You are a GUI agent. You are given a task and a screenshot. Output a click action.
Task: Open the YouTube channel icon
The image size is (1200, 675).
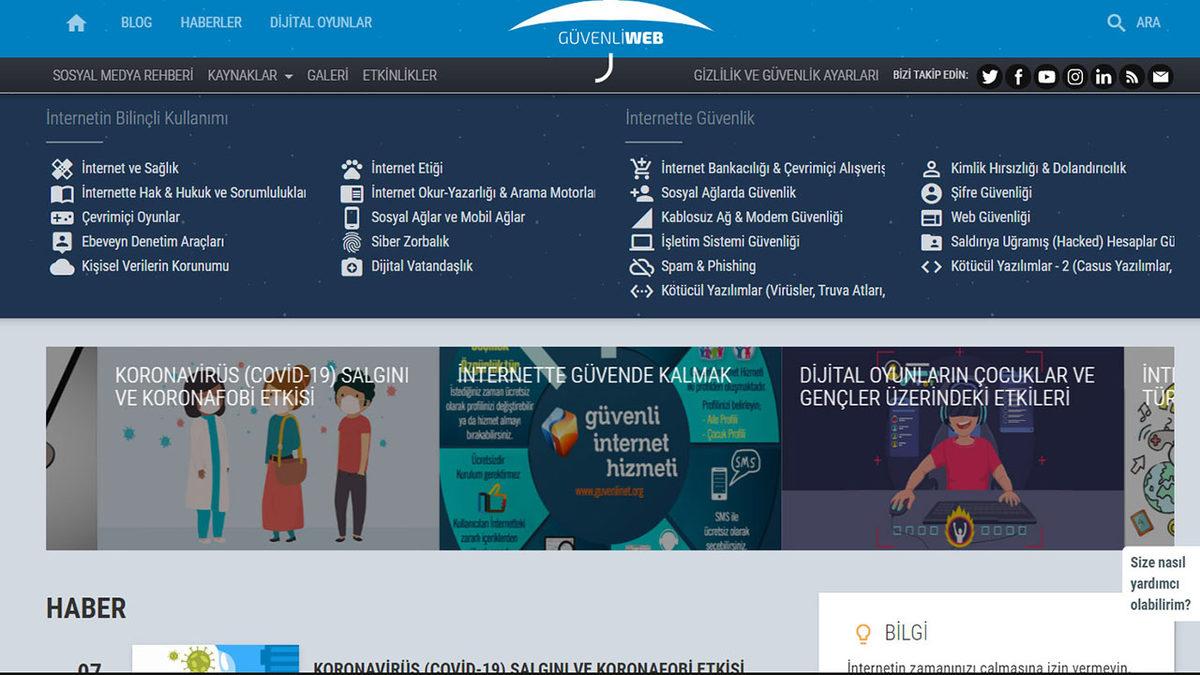pos(1046,76)
